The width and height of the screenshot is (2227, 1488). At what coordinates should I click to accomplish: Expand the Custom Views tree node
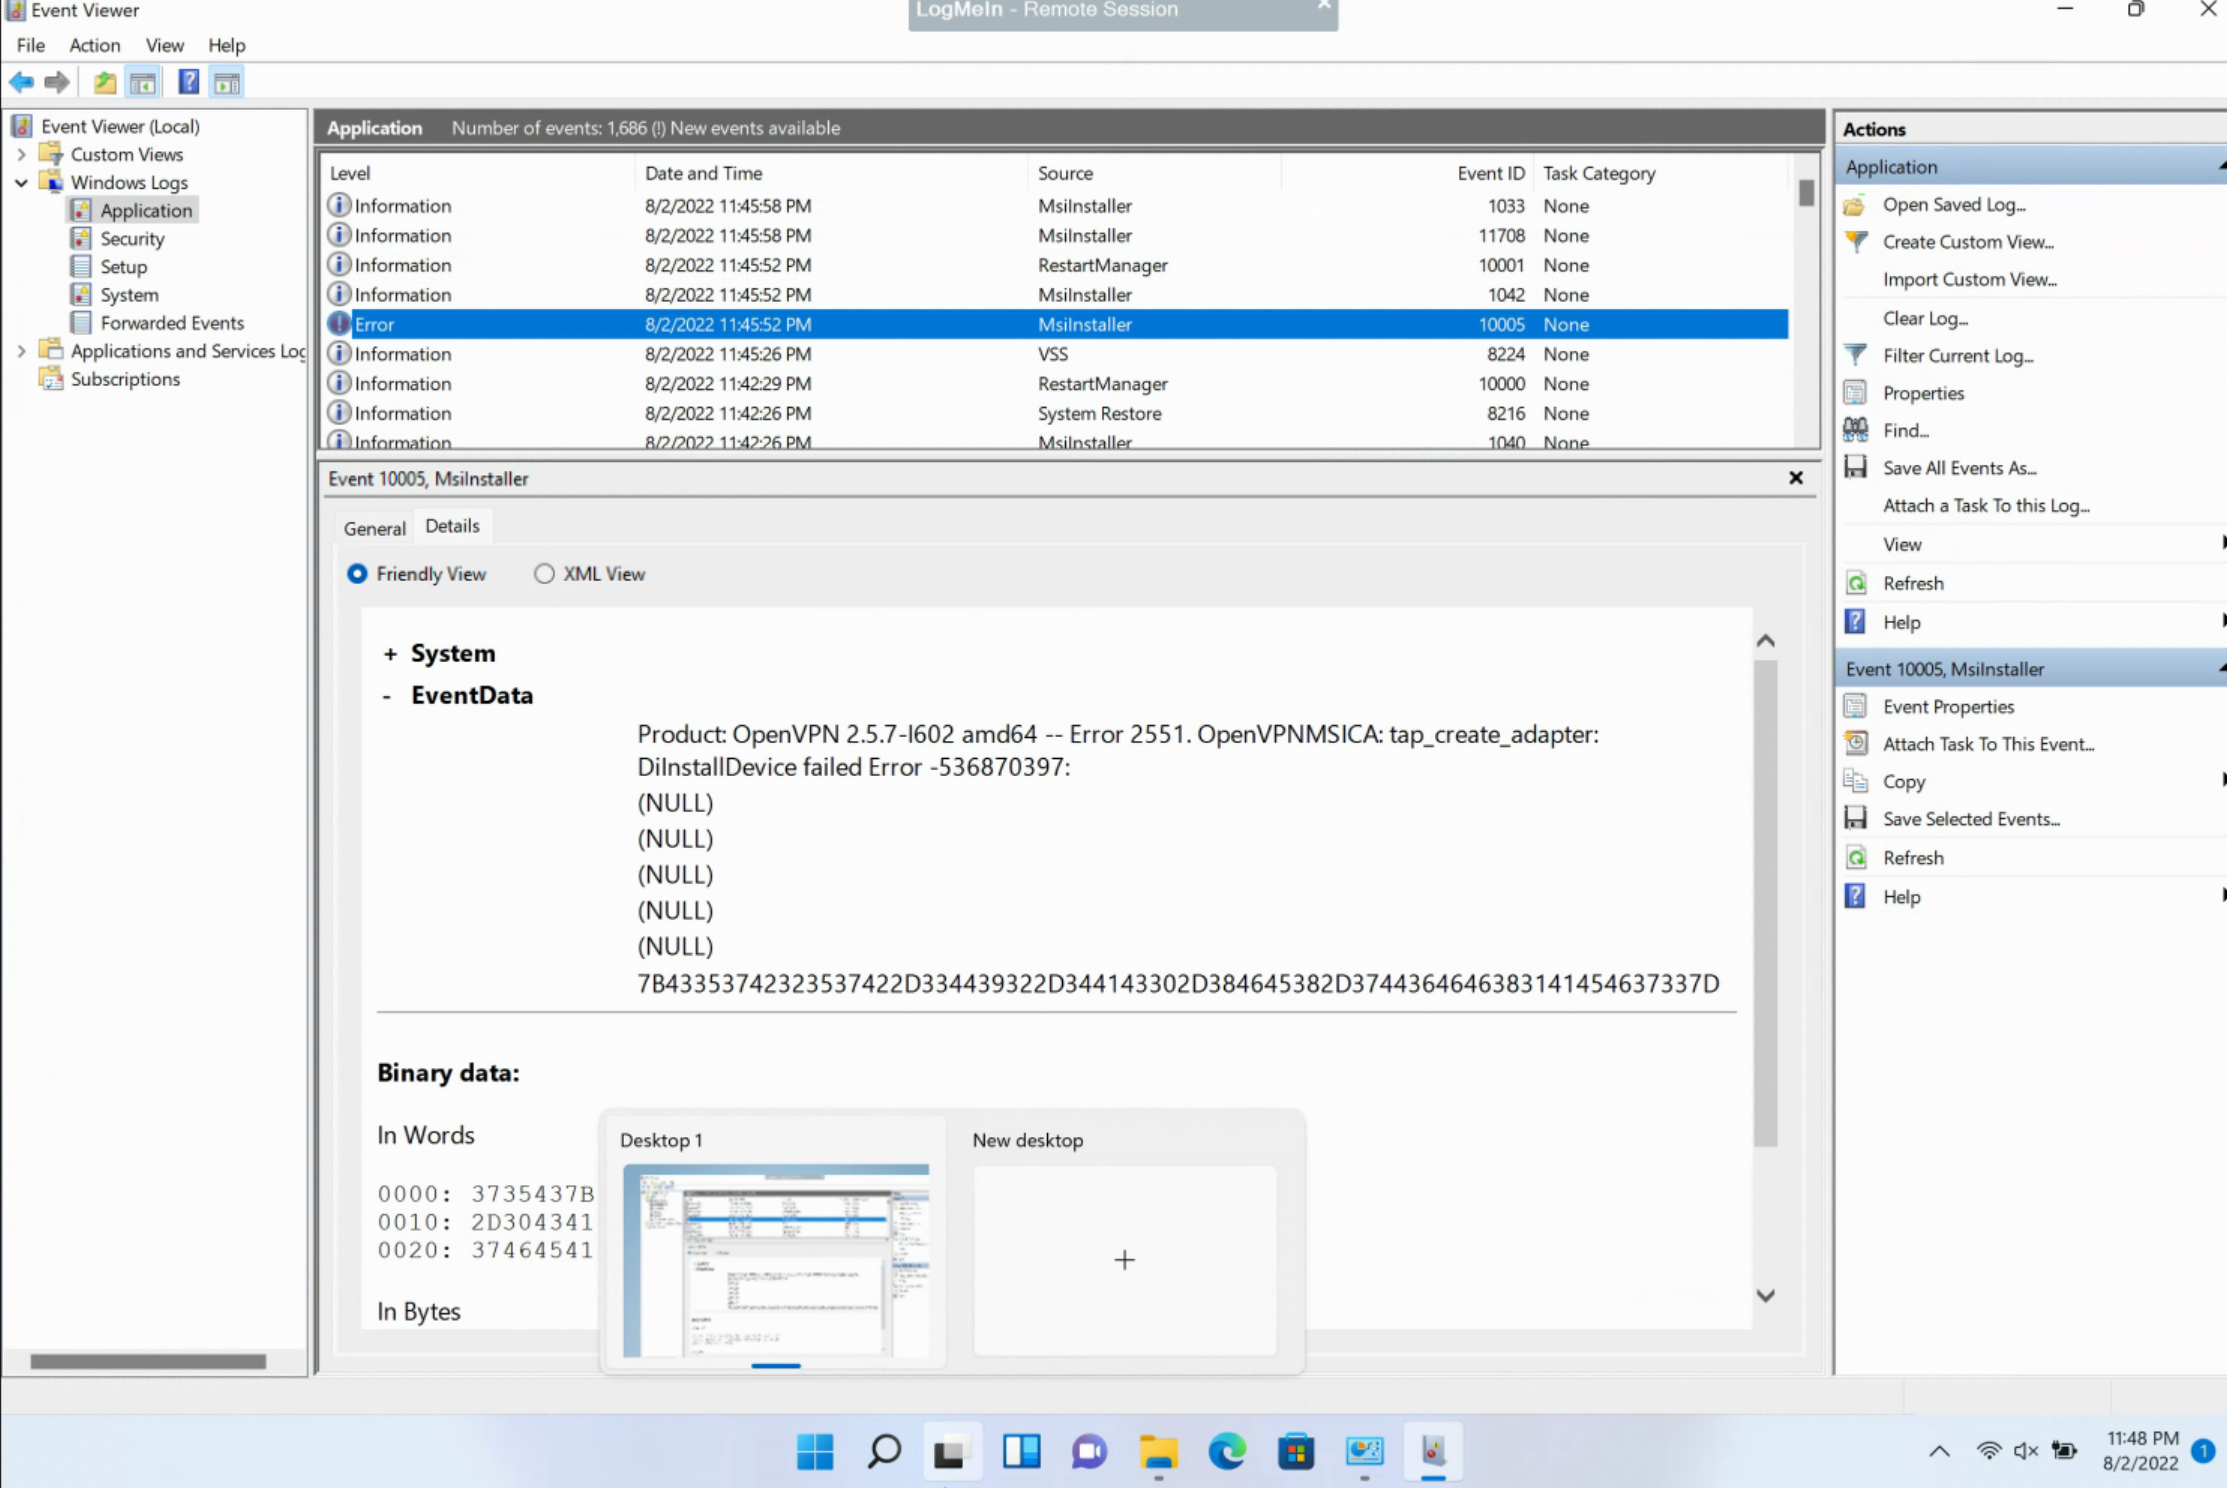[x=21, y=154]
